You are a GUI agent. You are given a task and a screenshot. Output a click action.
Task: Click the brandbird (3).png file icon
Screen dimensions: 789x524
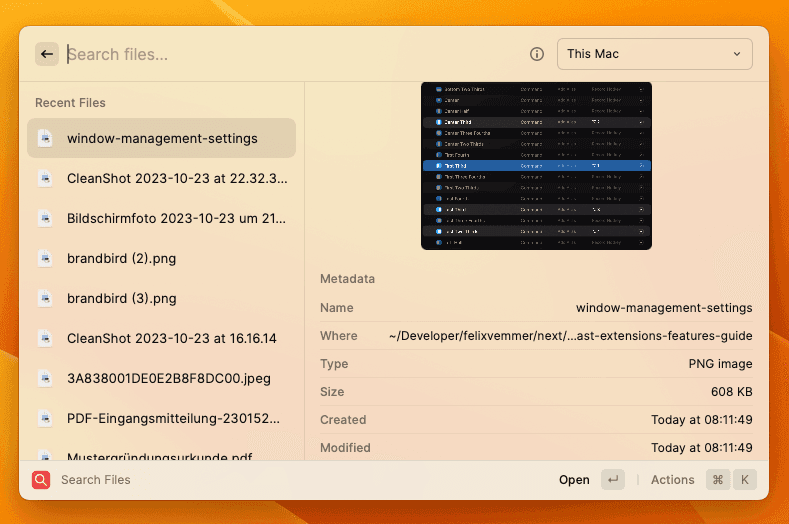(44, 298)
